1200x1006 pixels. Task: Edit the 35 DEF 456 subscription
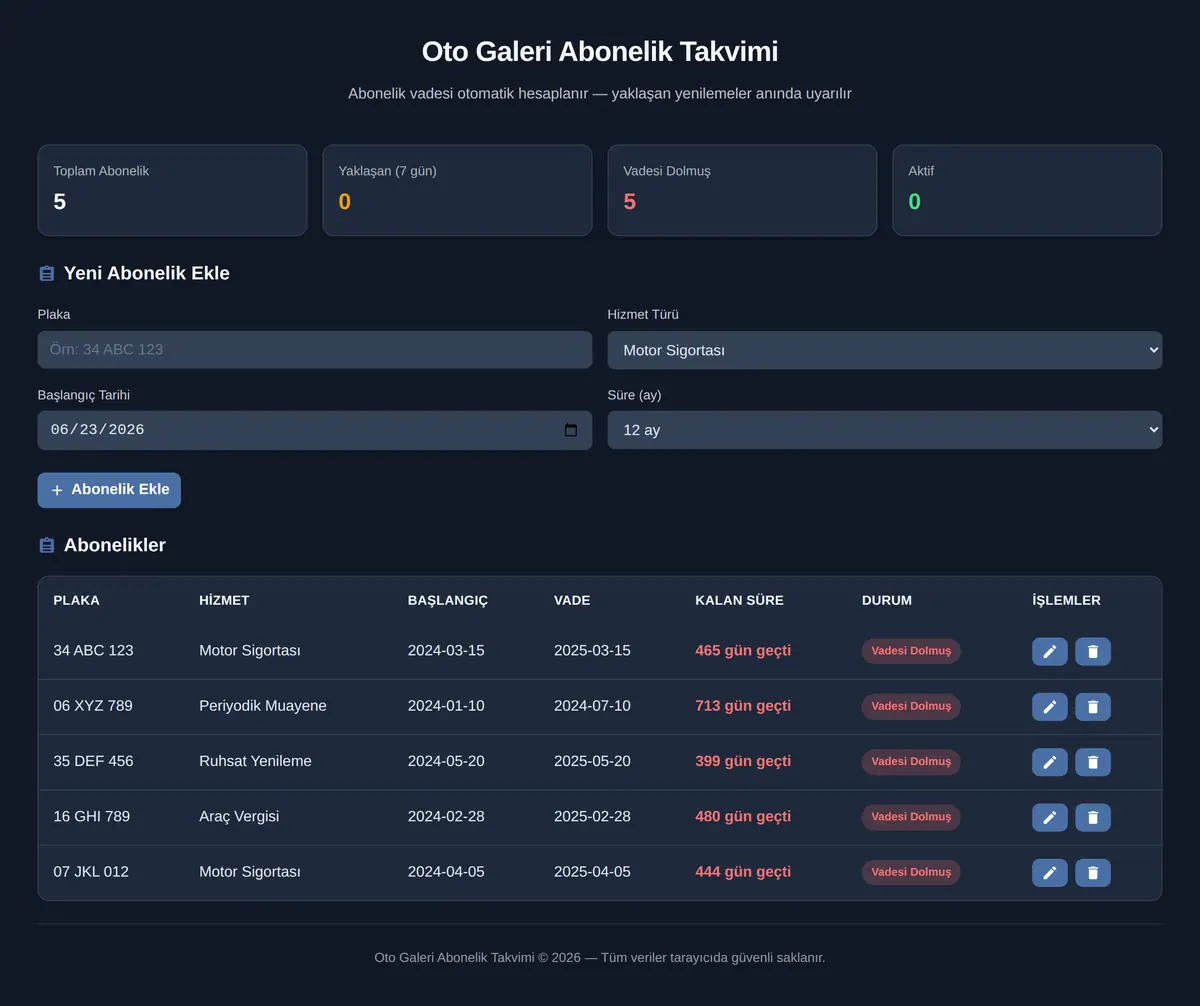click(x=1050, y=762)
